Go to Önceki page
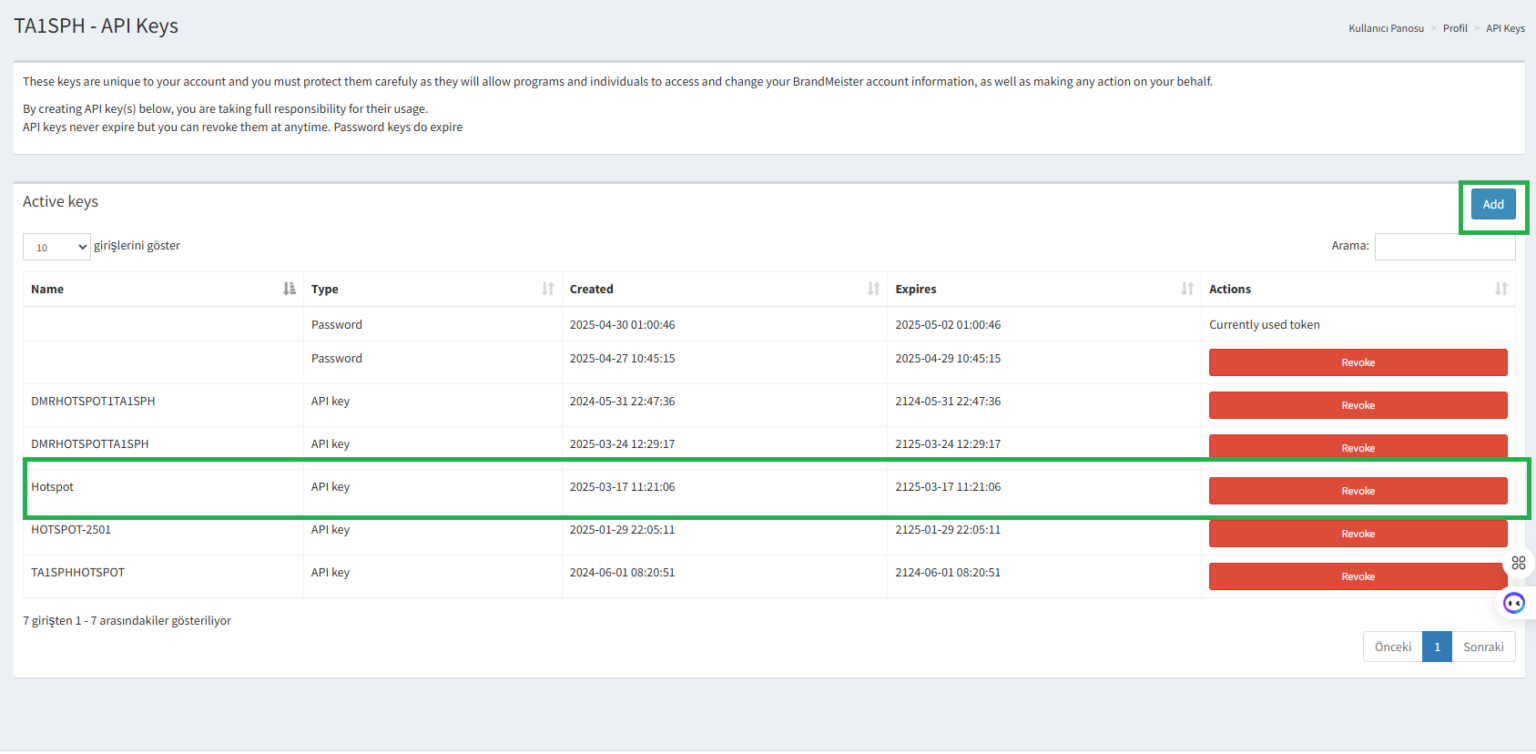Screen dimensions: 1536x754 1392,647
